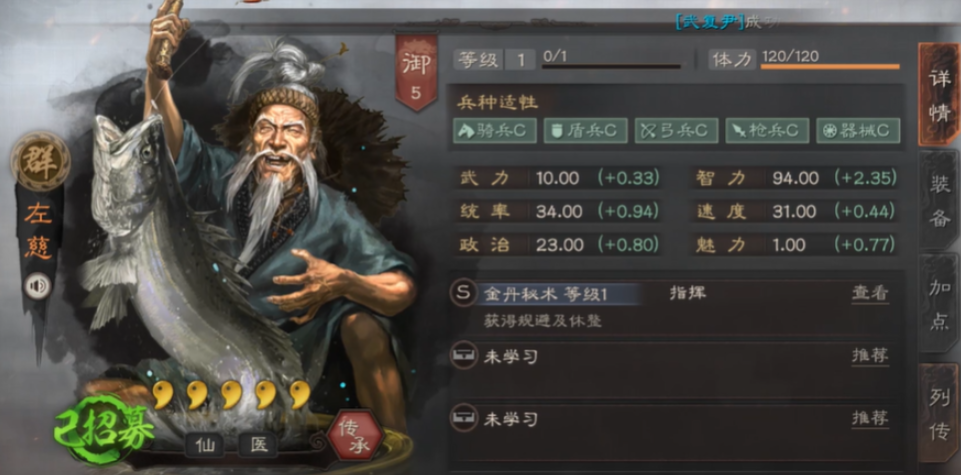The image size is (961, 475).
Task: Click the red 传承 button
Action: [355, 436]
